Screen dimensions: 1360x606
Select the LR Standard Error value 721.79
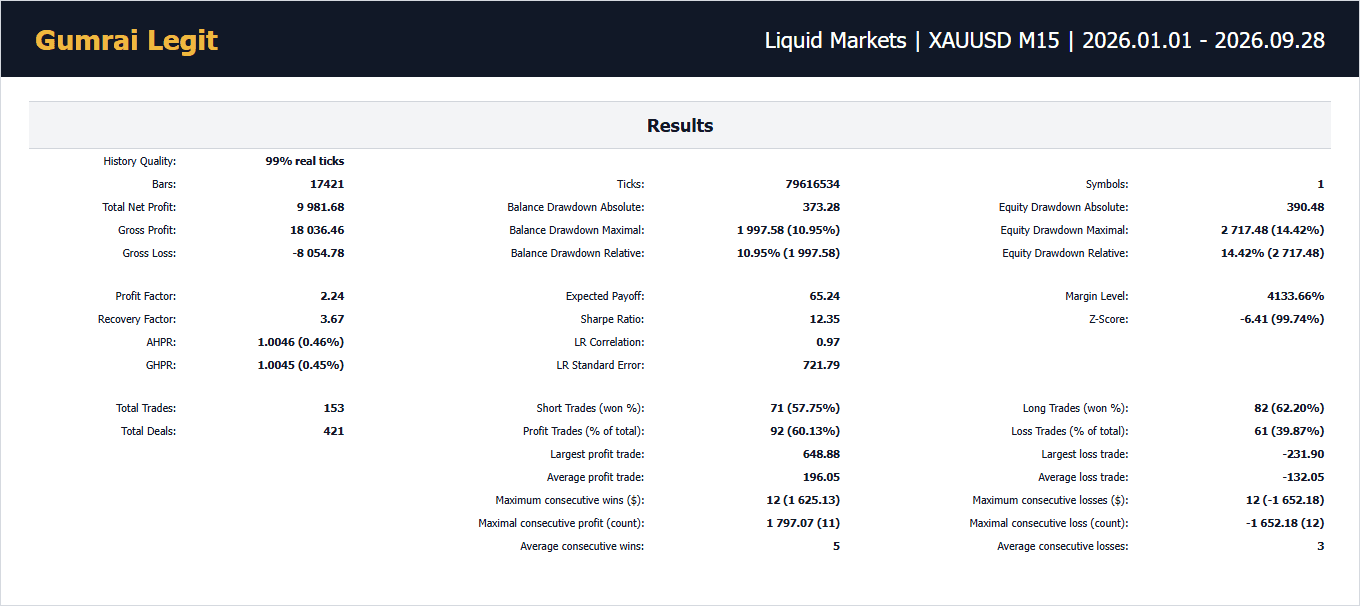pyautogui.click(x=821, y=365)
